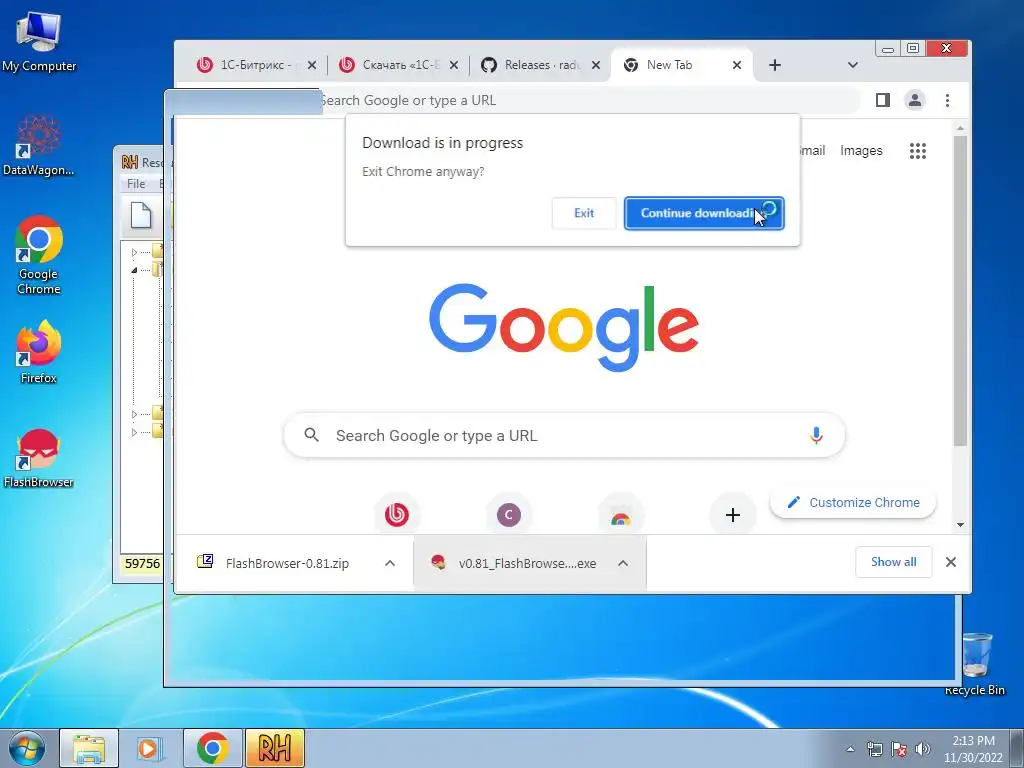Screen dimensions: 1024x768
Task: Close the 1C-Битрикс tab
Action: coord(312,65)
